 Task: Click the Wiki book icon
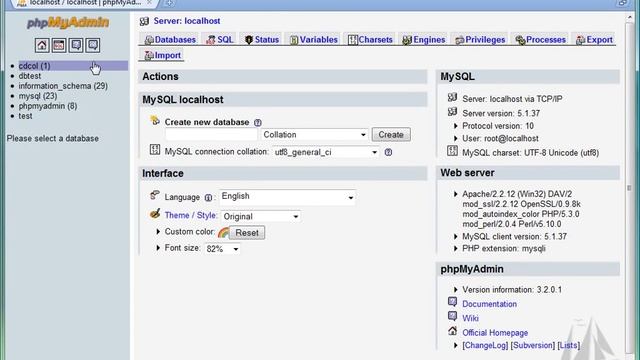(x=452, y=316)
